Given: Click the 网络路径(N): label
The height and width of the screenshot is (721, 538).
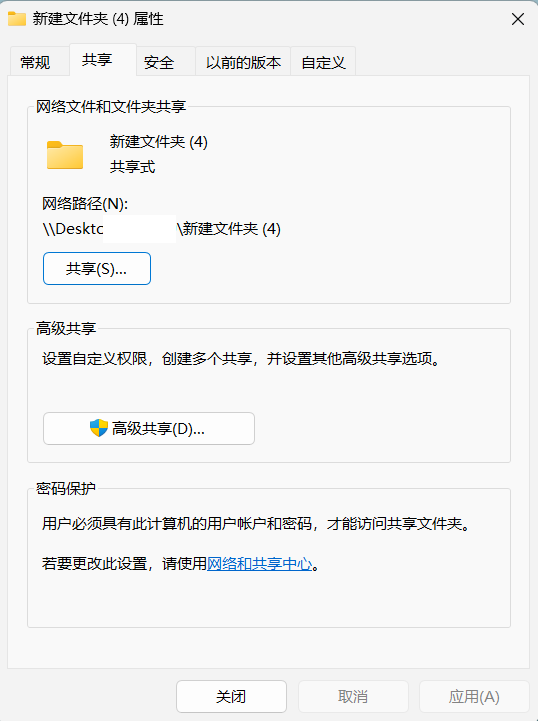Looking at the screenshot, I should pyautogui.click(x=85, y=203).
